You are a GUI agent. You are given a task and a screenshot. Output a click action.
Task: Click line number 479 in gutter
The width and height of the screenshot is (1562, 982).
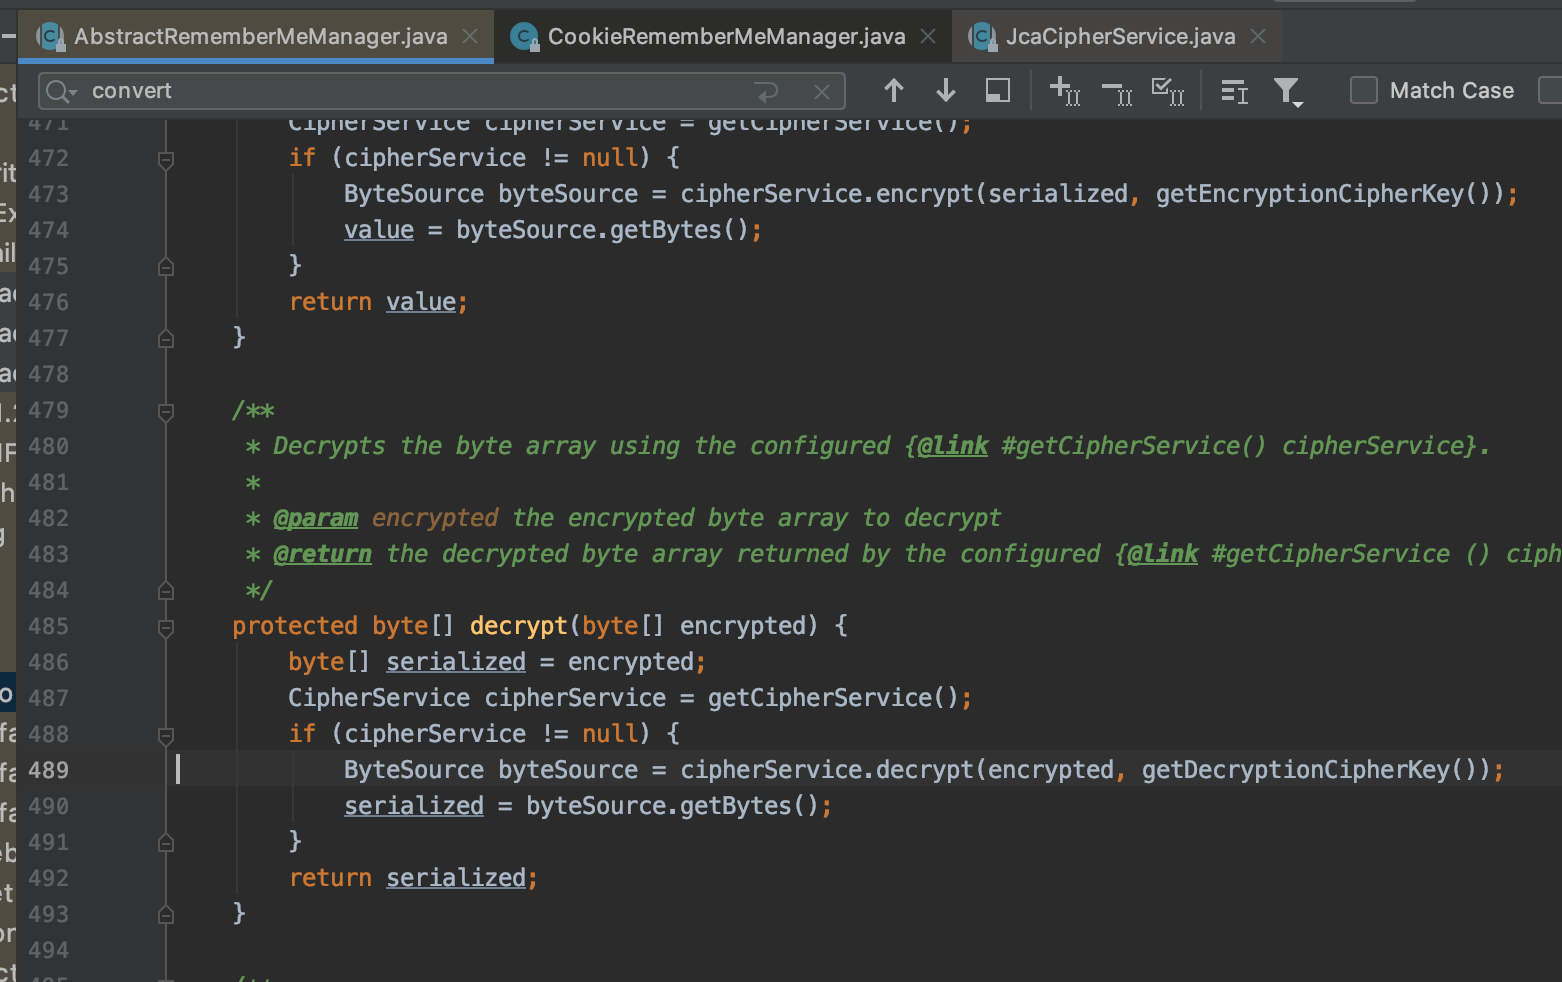click(x=49, y=410)
